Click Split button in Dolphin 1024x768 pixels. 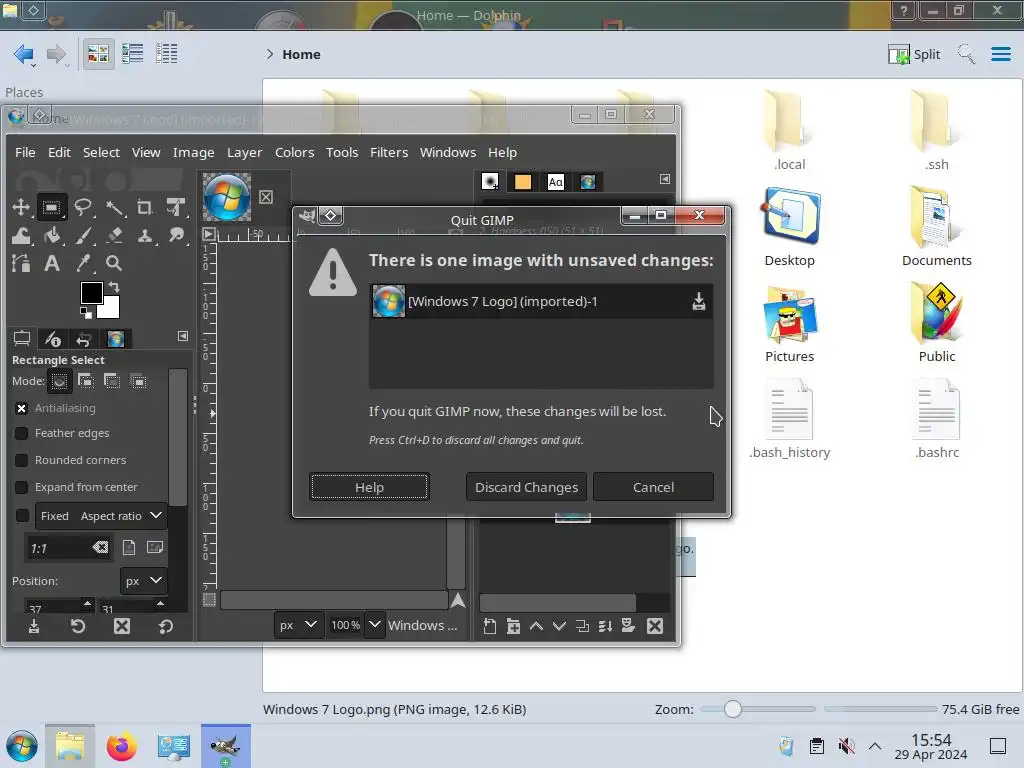click(914, 54)
